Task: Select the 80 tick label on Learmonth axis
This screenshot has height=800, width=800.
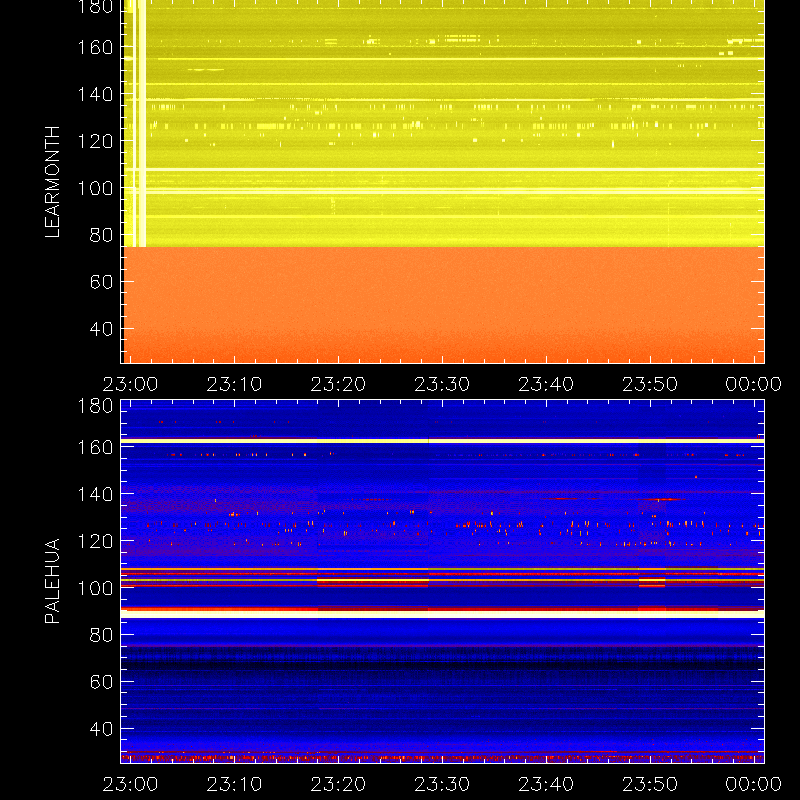Action: click(101, 235)
